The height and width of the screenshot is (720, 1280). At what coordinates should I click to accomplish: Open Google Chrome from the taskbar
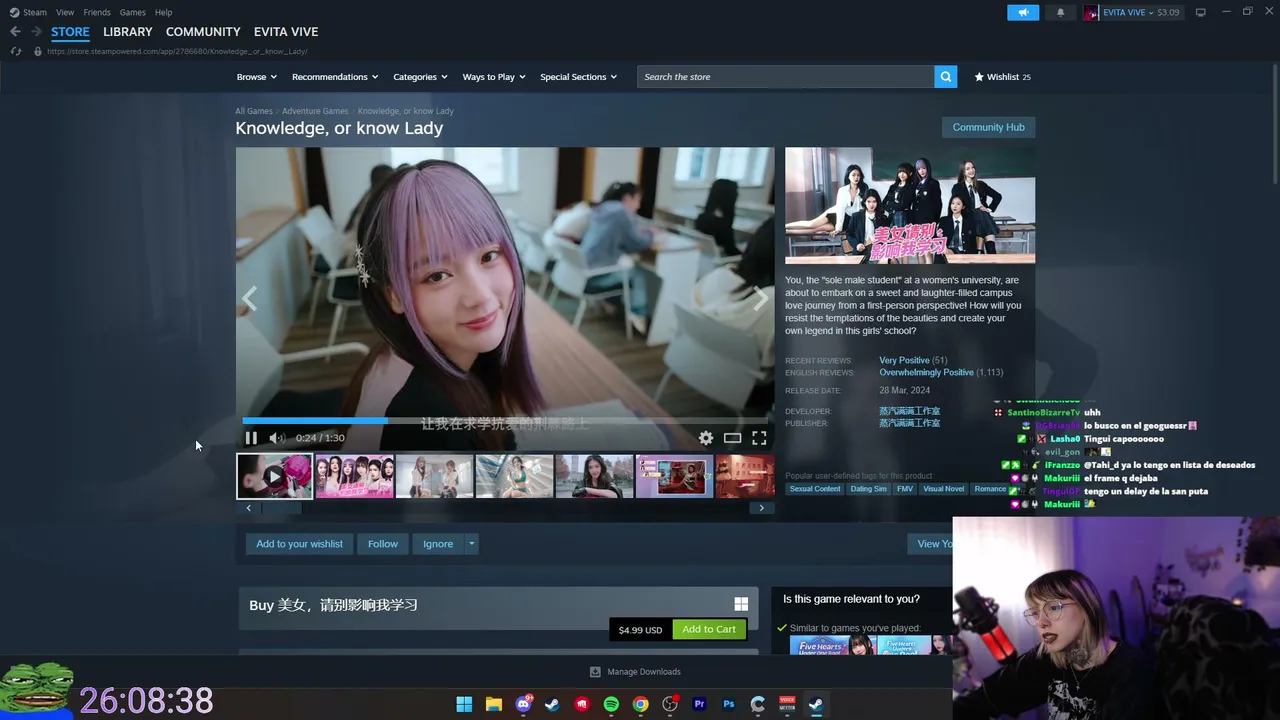pos(640,704)
